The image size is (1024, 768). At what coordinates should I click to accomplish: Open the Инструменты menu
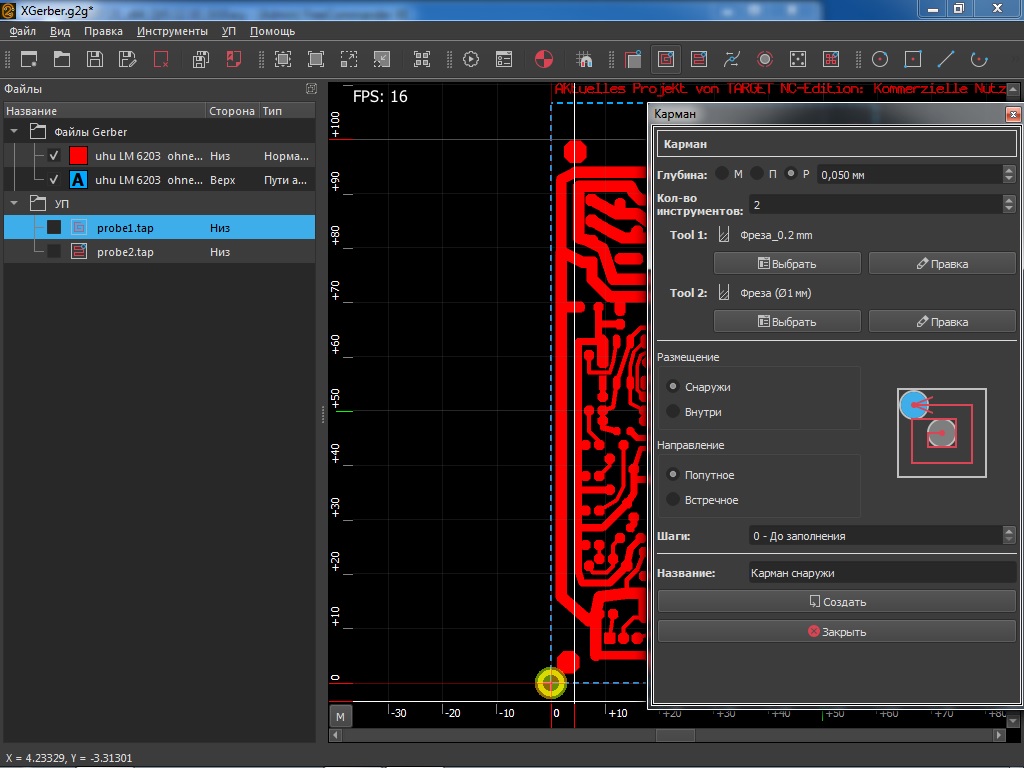point(172,31)
